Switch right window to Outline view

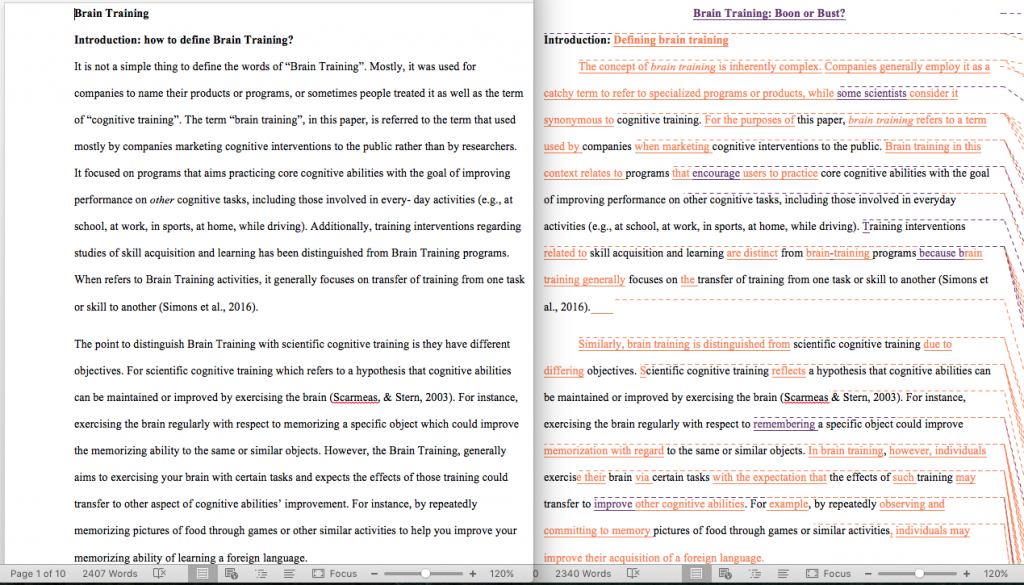point(754,573)
